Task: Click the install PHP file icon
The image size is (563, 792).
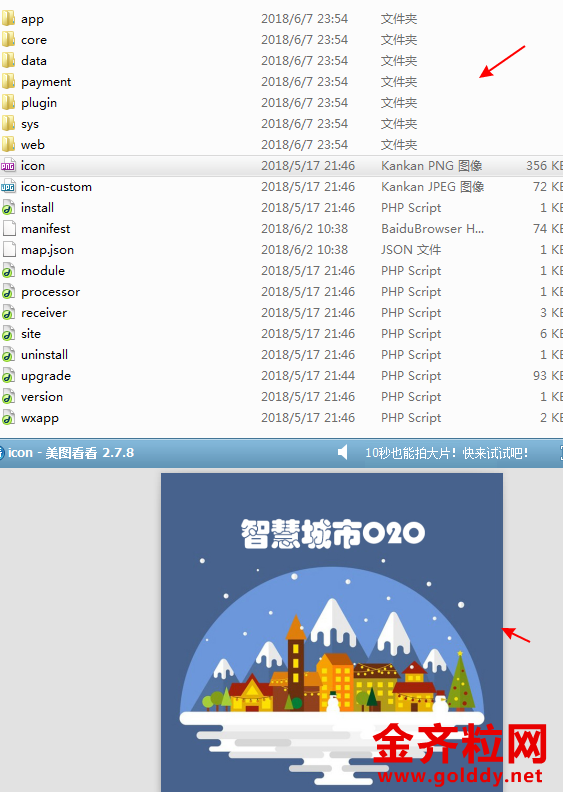Action: click(x=8, y=208)
